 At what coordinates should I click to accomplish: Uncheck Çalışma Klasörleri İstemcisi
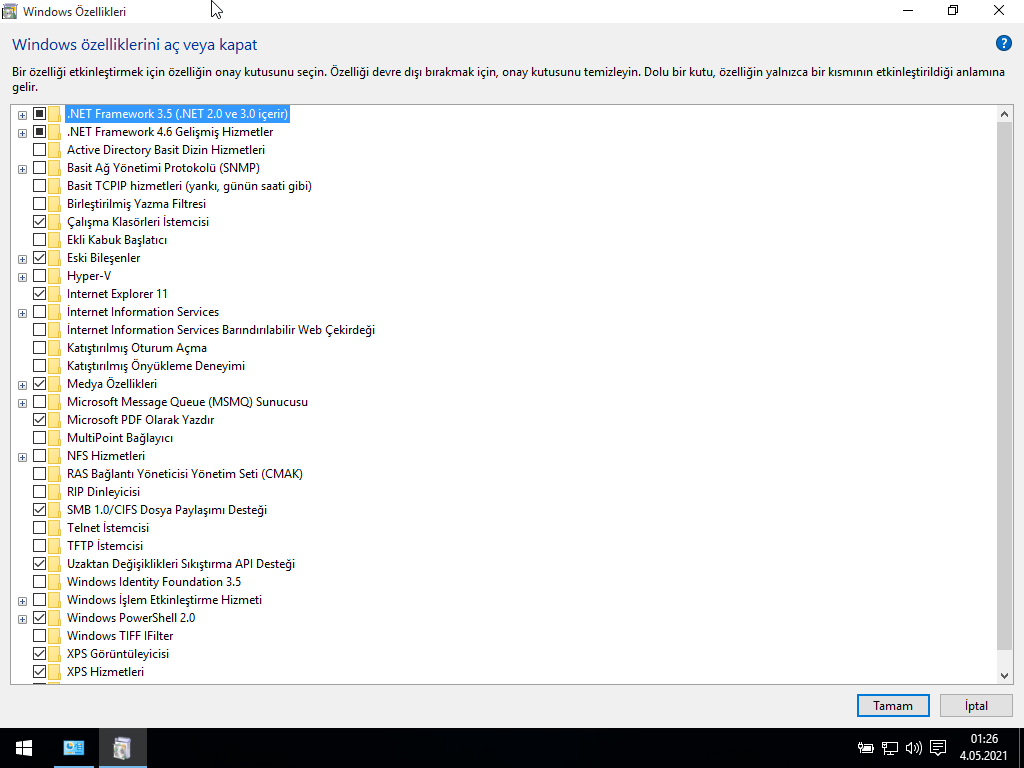[x=39, y=221]
